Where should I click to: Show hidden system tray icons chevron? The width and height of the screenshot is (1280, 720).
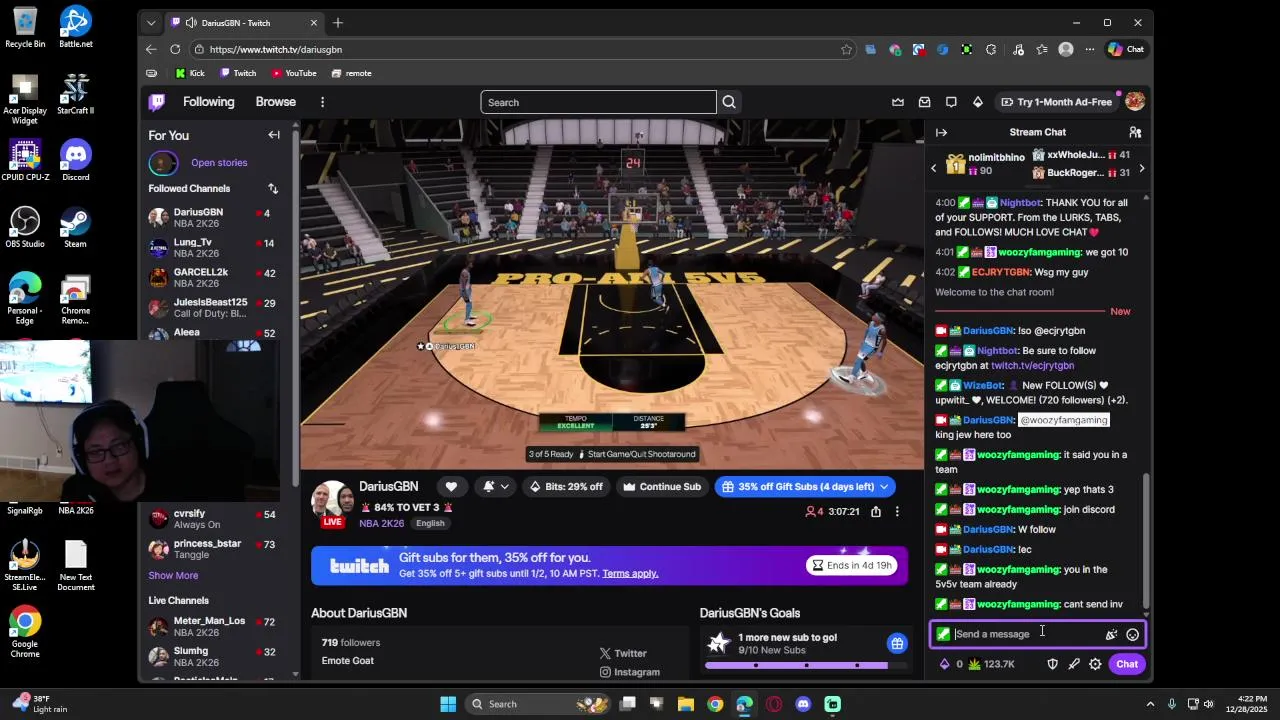tap(1150, 704)
